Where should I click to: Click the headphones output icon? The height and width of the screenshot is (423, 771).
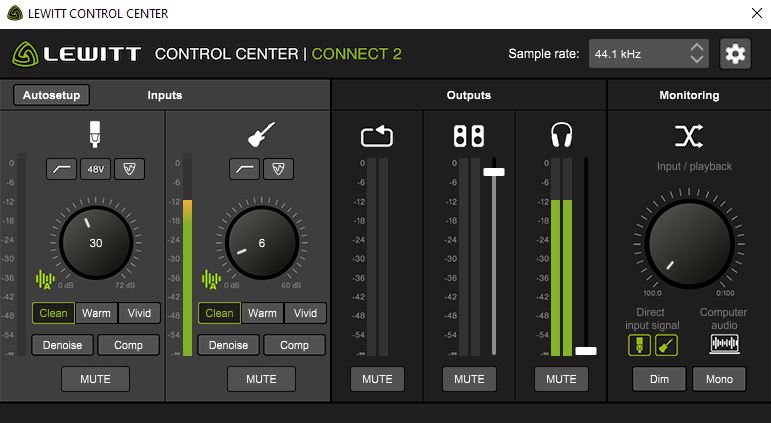561,135
